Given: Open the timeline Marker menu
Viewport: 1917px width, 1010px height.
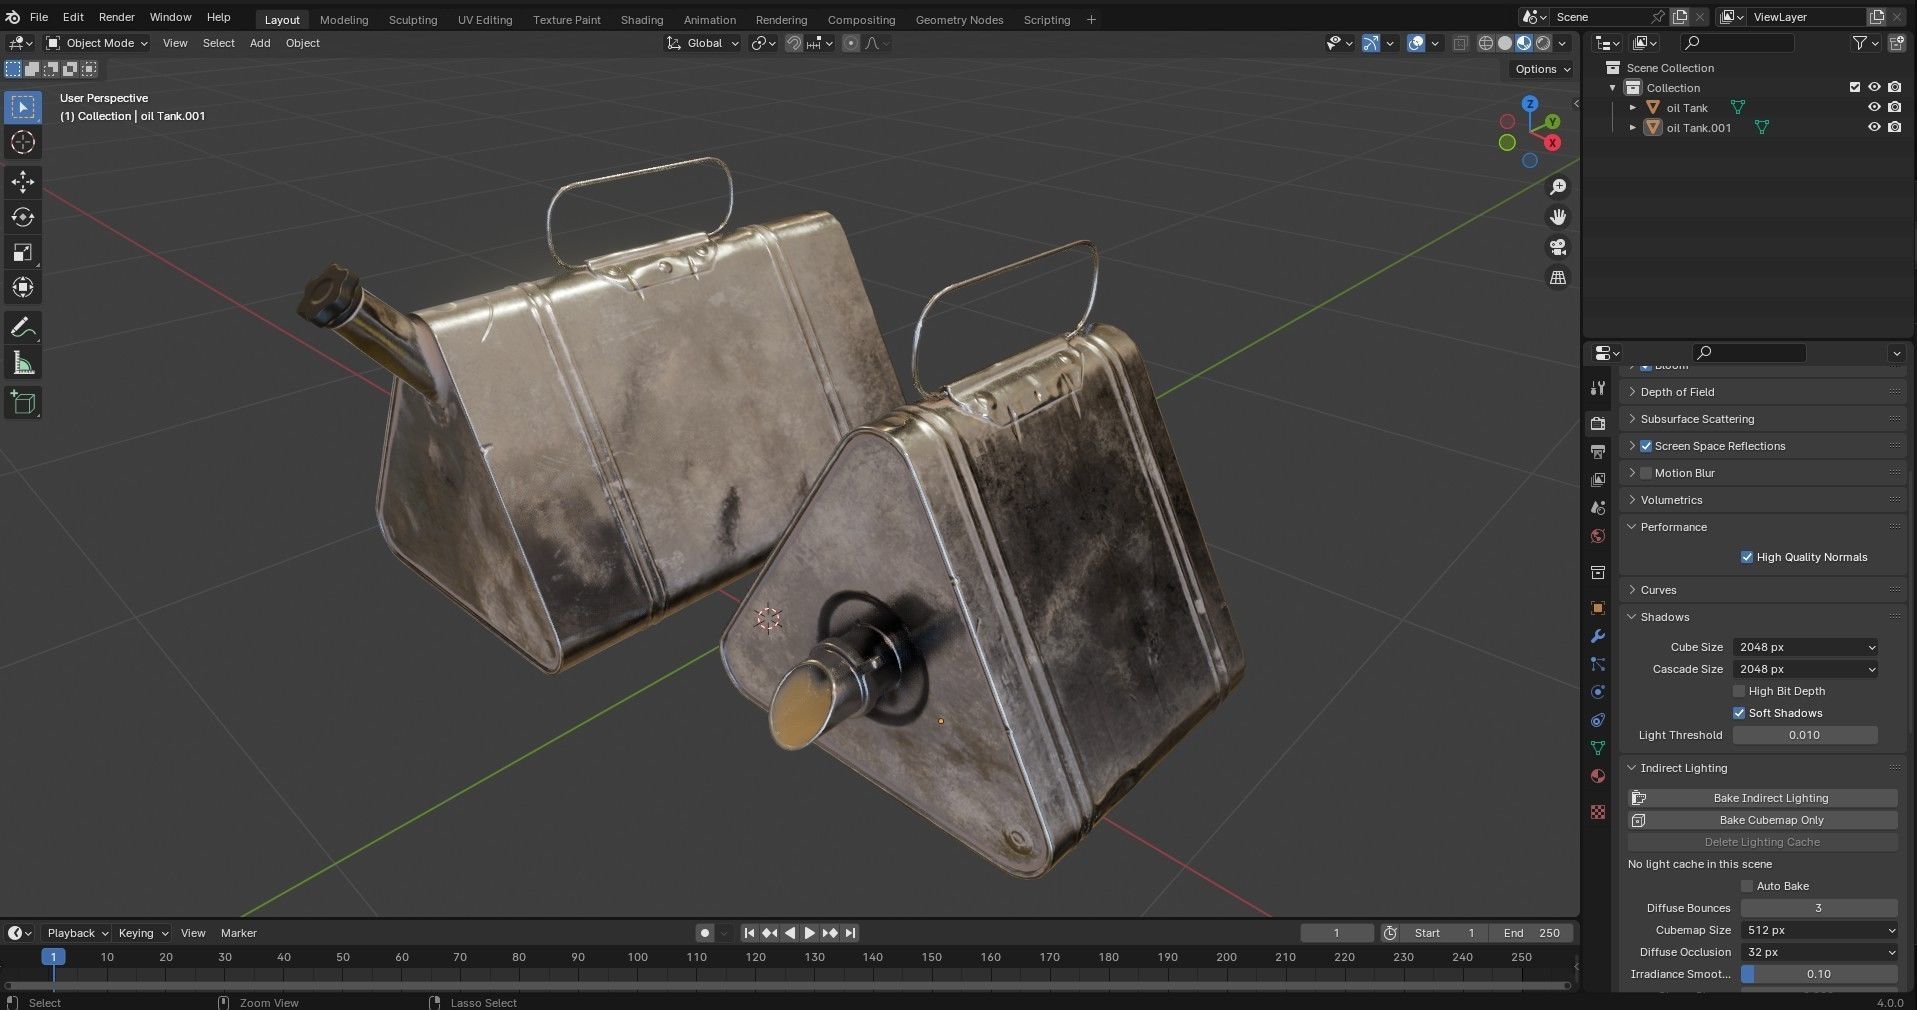Looking at the screenshot, I should coord(239,933).
